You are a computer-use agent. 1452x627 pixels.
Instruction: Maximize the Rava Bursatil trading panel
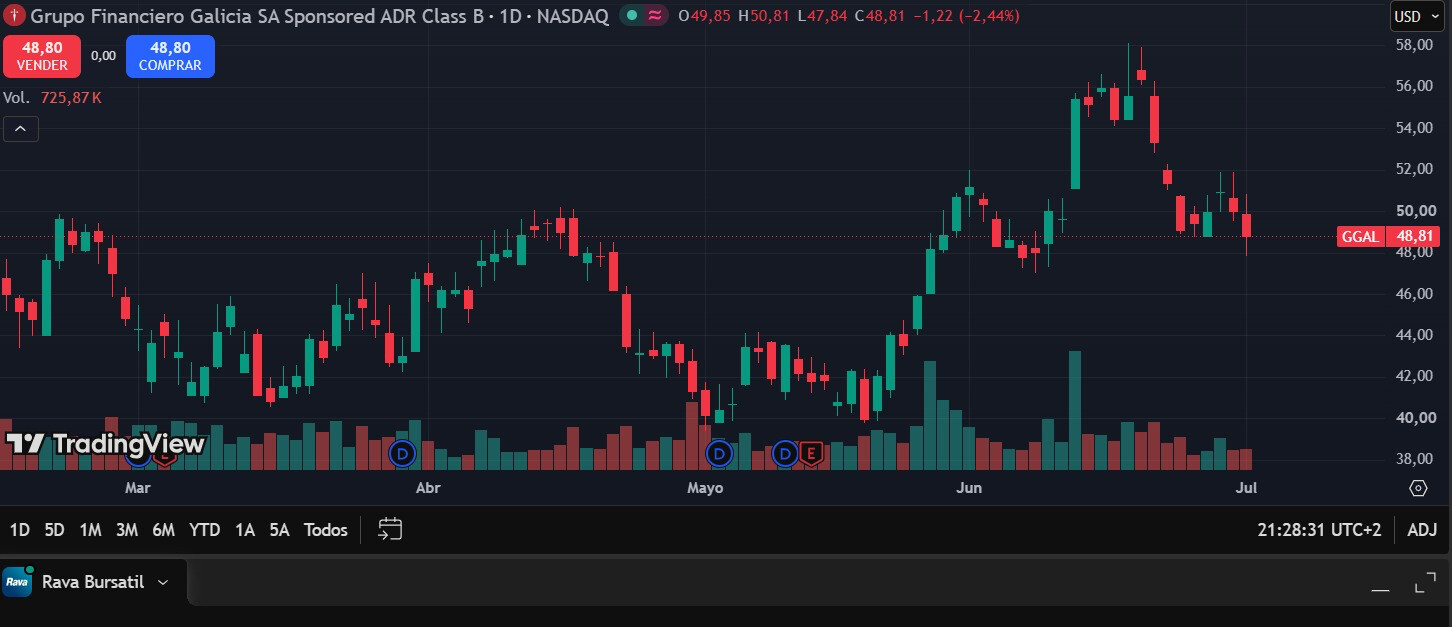click(1425, 583)
